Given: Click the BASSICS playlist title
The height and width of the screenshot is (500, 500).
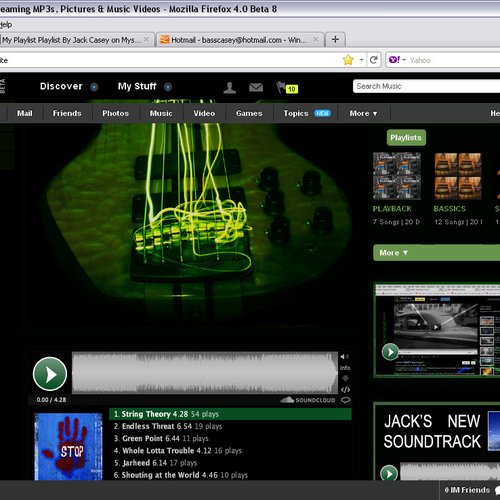Looking at the screenshot, I should pos(449,209).
